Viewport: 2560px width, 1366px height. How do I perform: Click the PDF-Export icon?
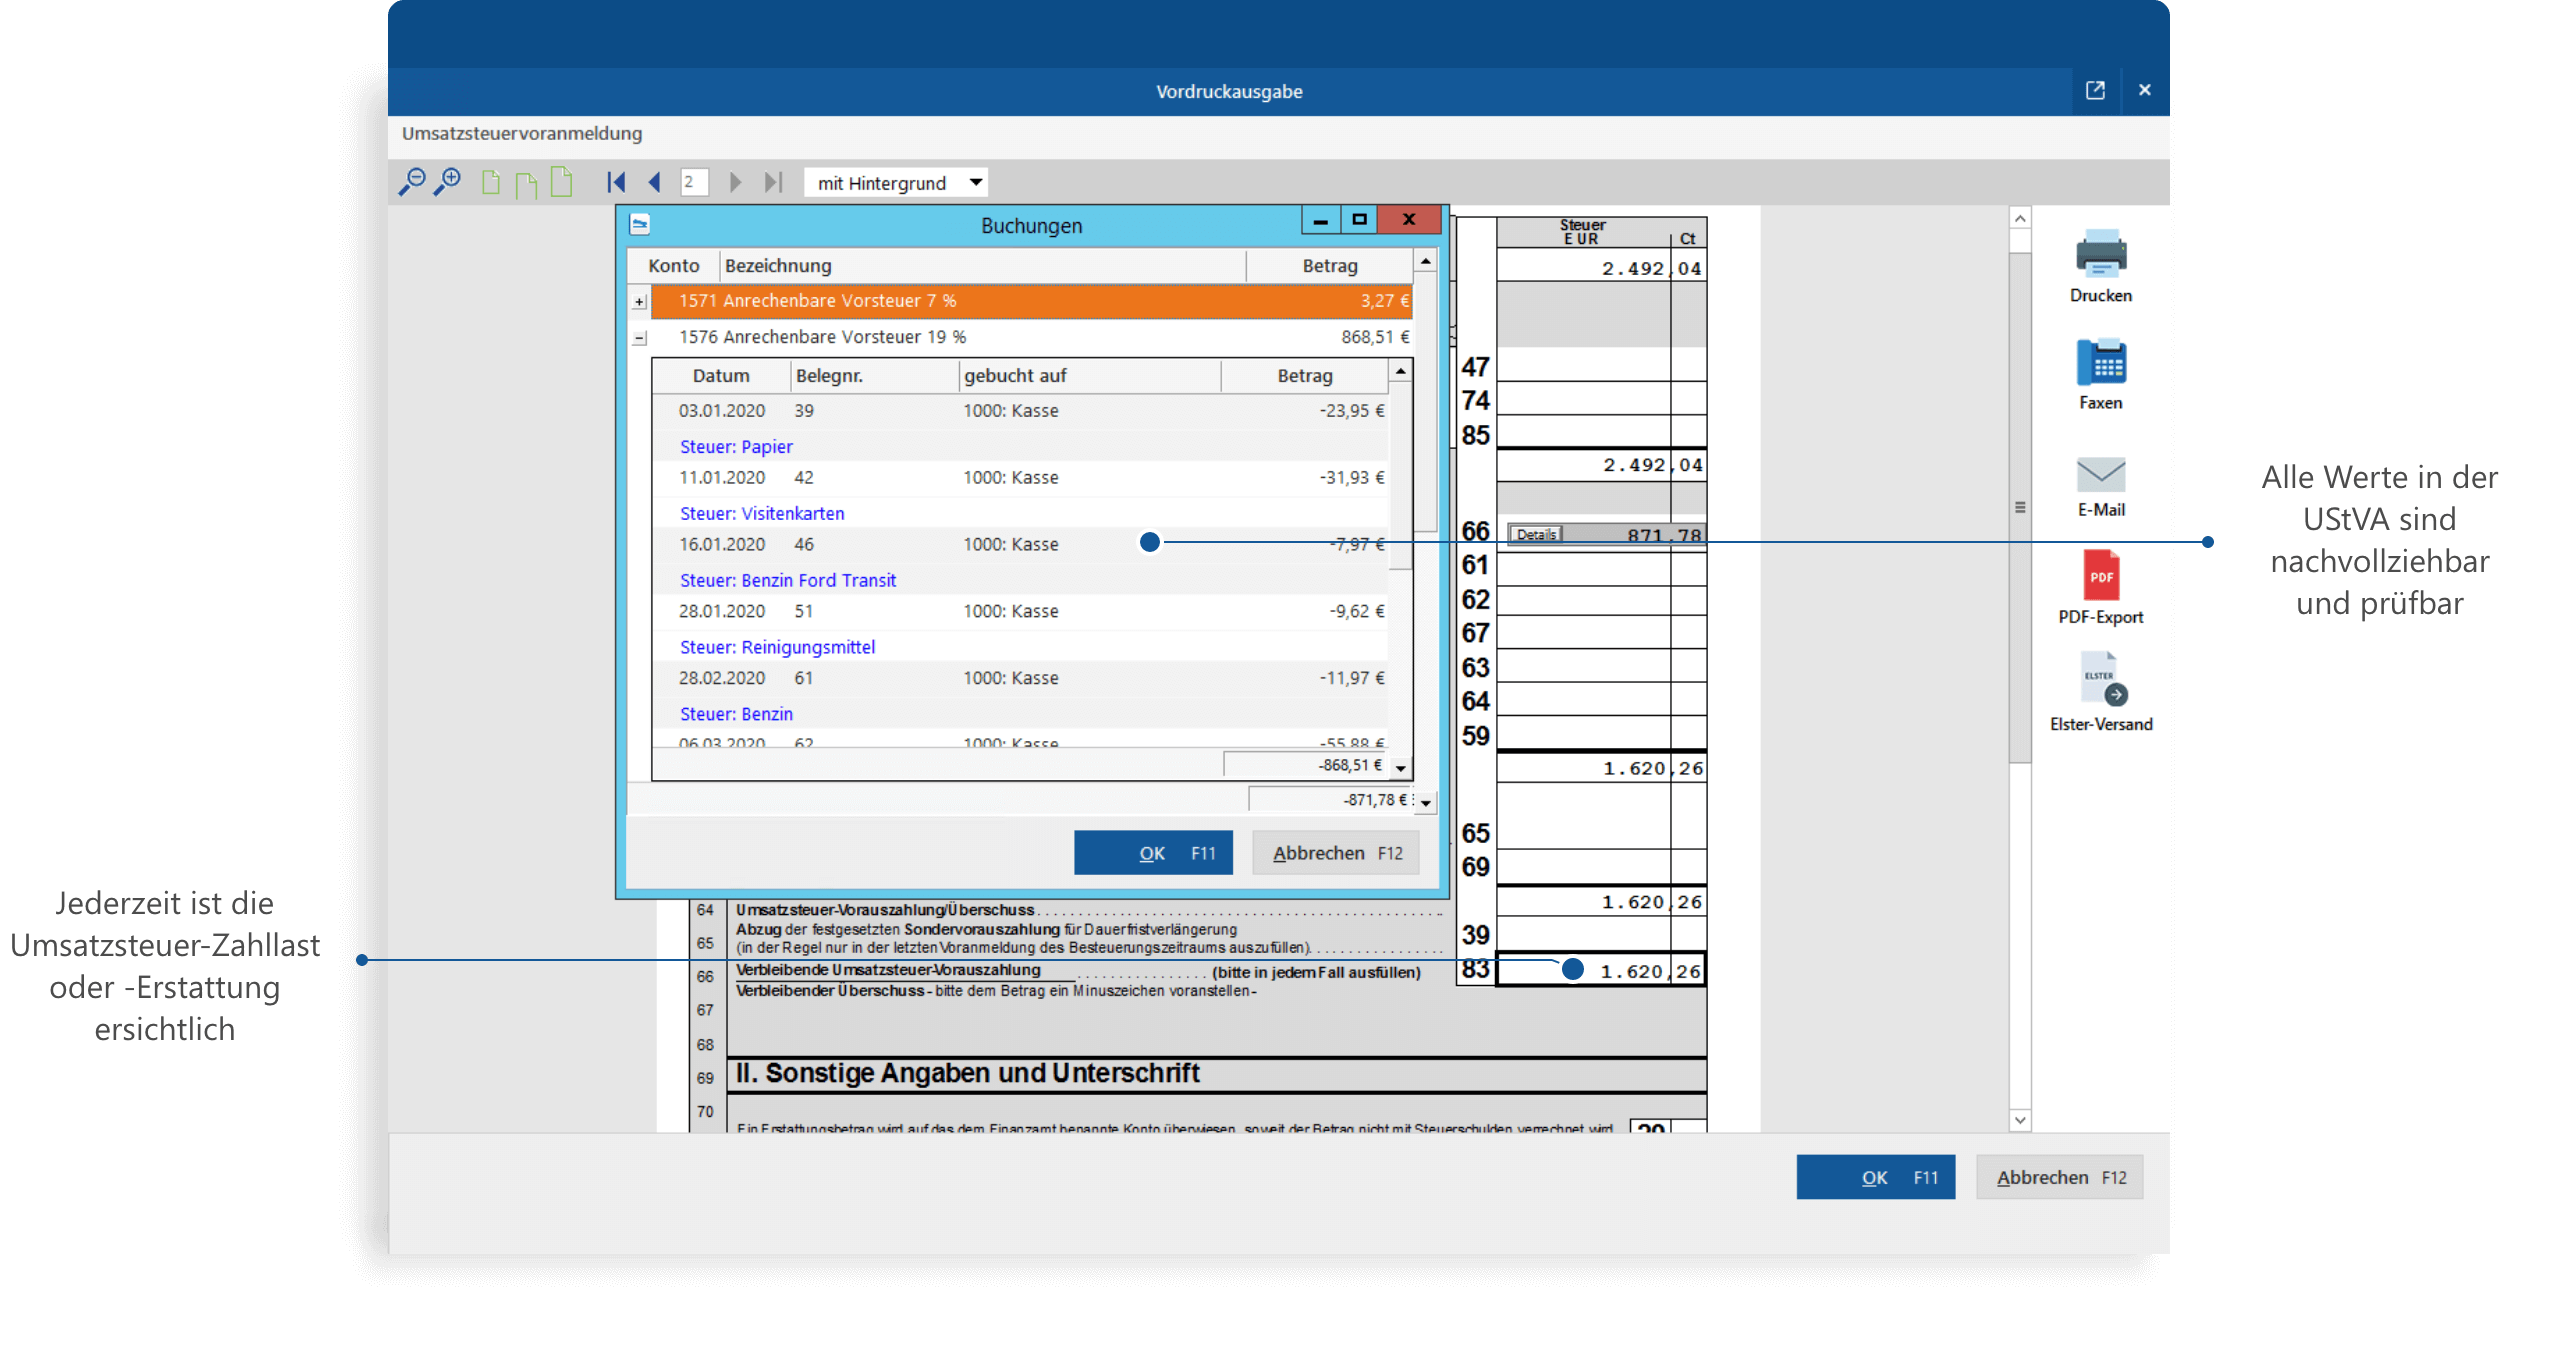(2101, 575)
